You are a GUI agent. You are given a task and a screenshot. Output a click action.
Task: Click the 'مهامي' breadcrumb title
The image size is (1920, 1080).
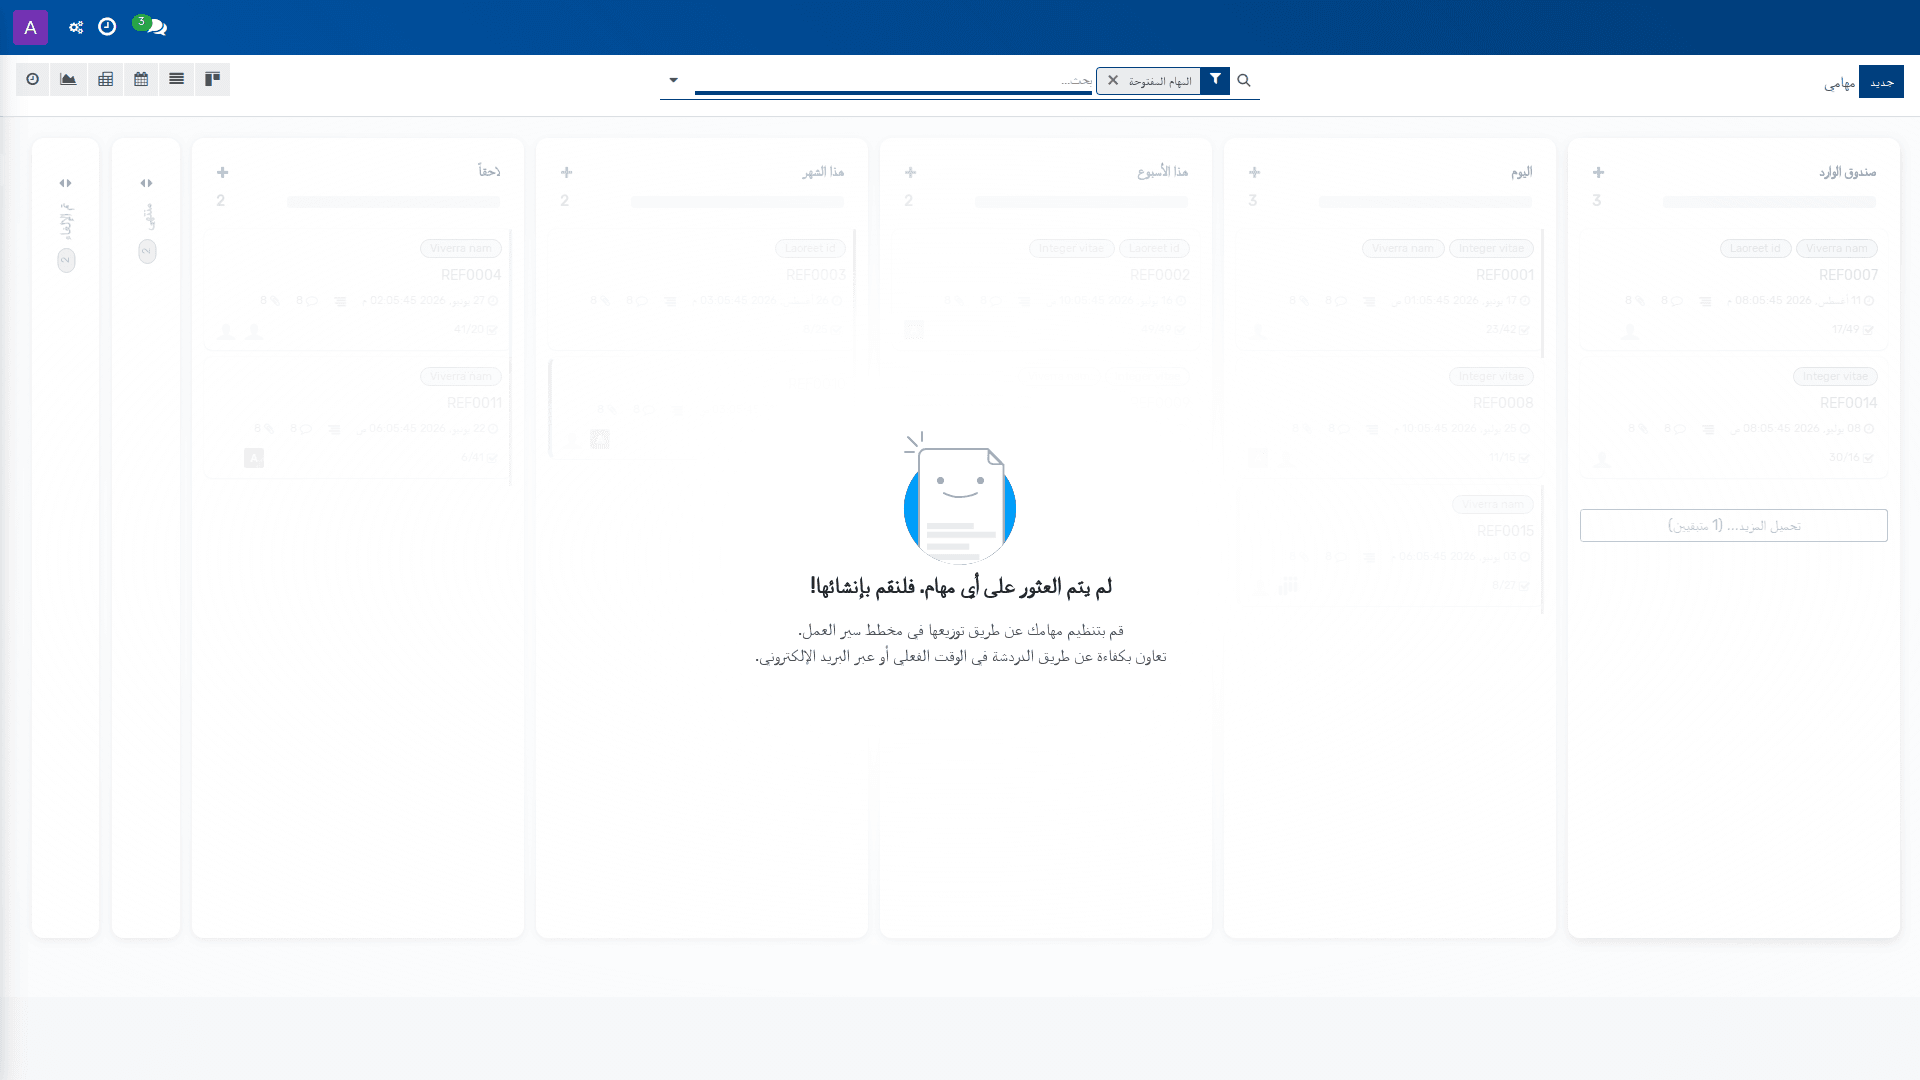1839,83
